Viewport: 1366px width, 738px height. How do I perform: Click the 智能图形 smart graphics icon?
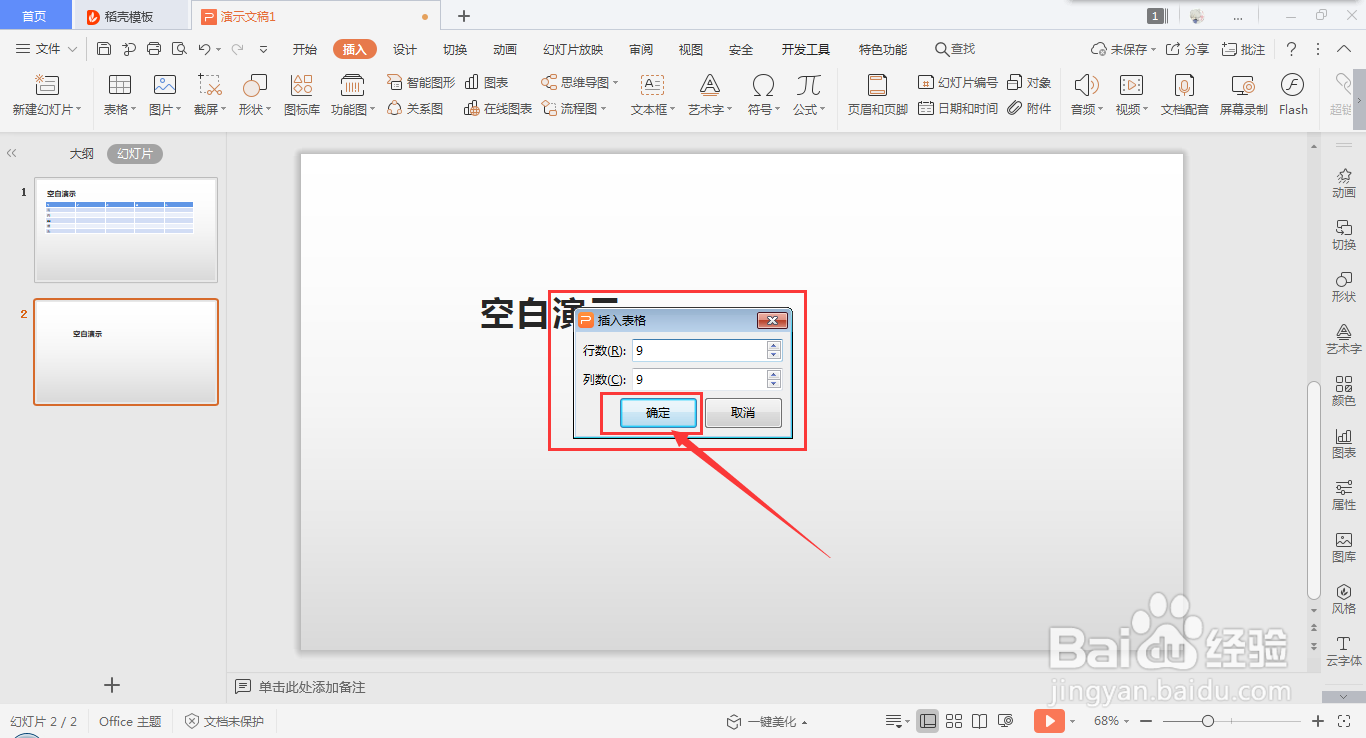[420, 82]
